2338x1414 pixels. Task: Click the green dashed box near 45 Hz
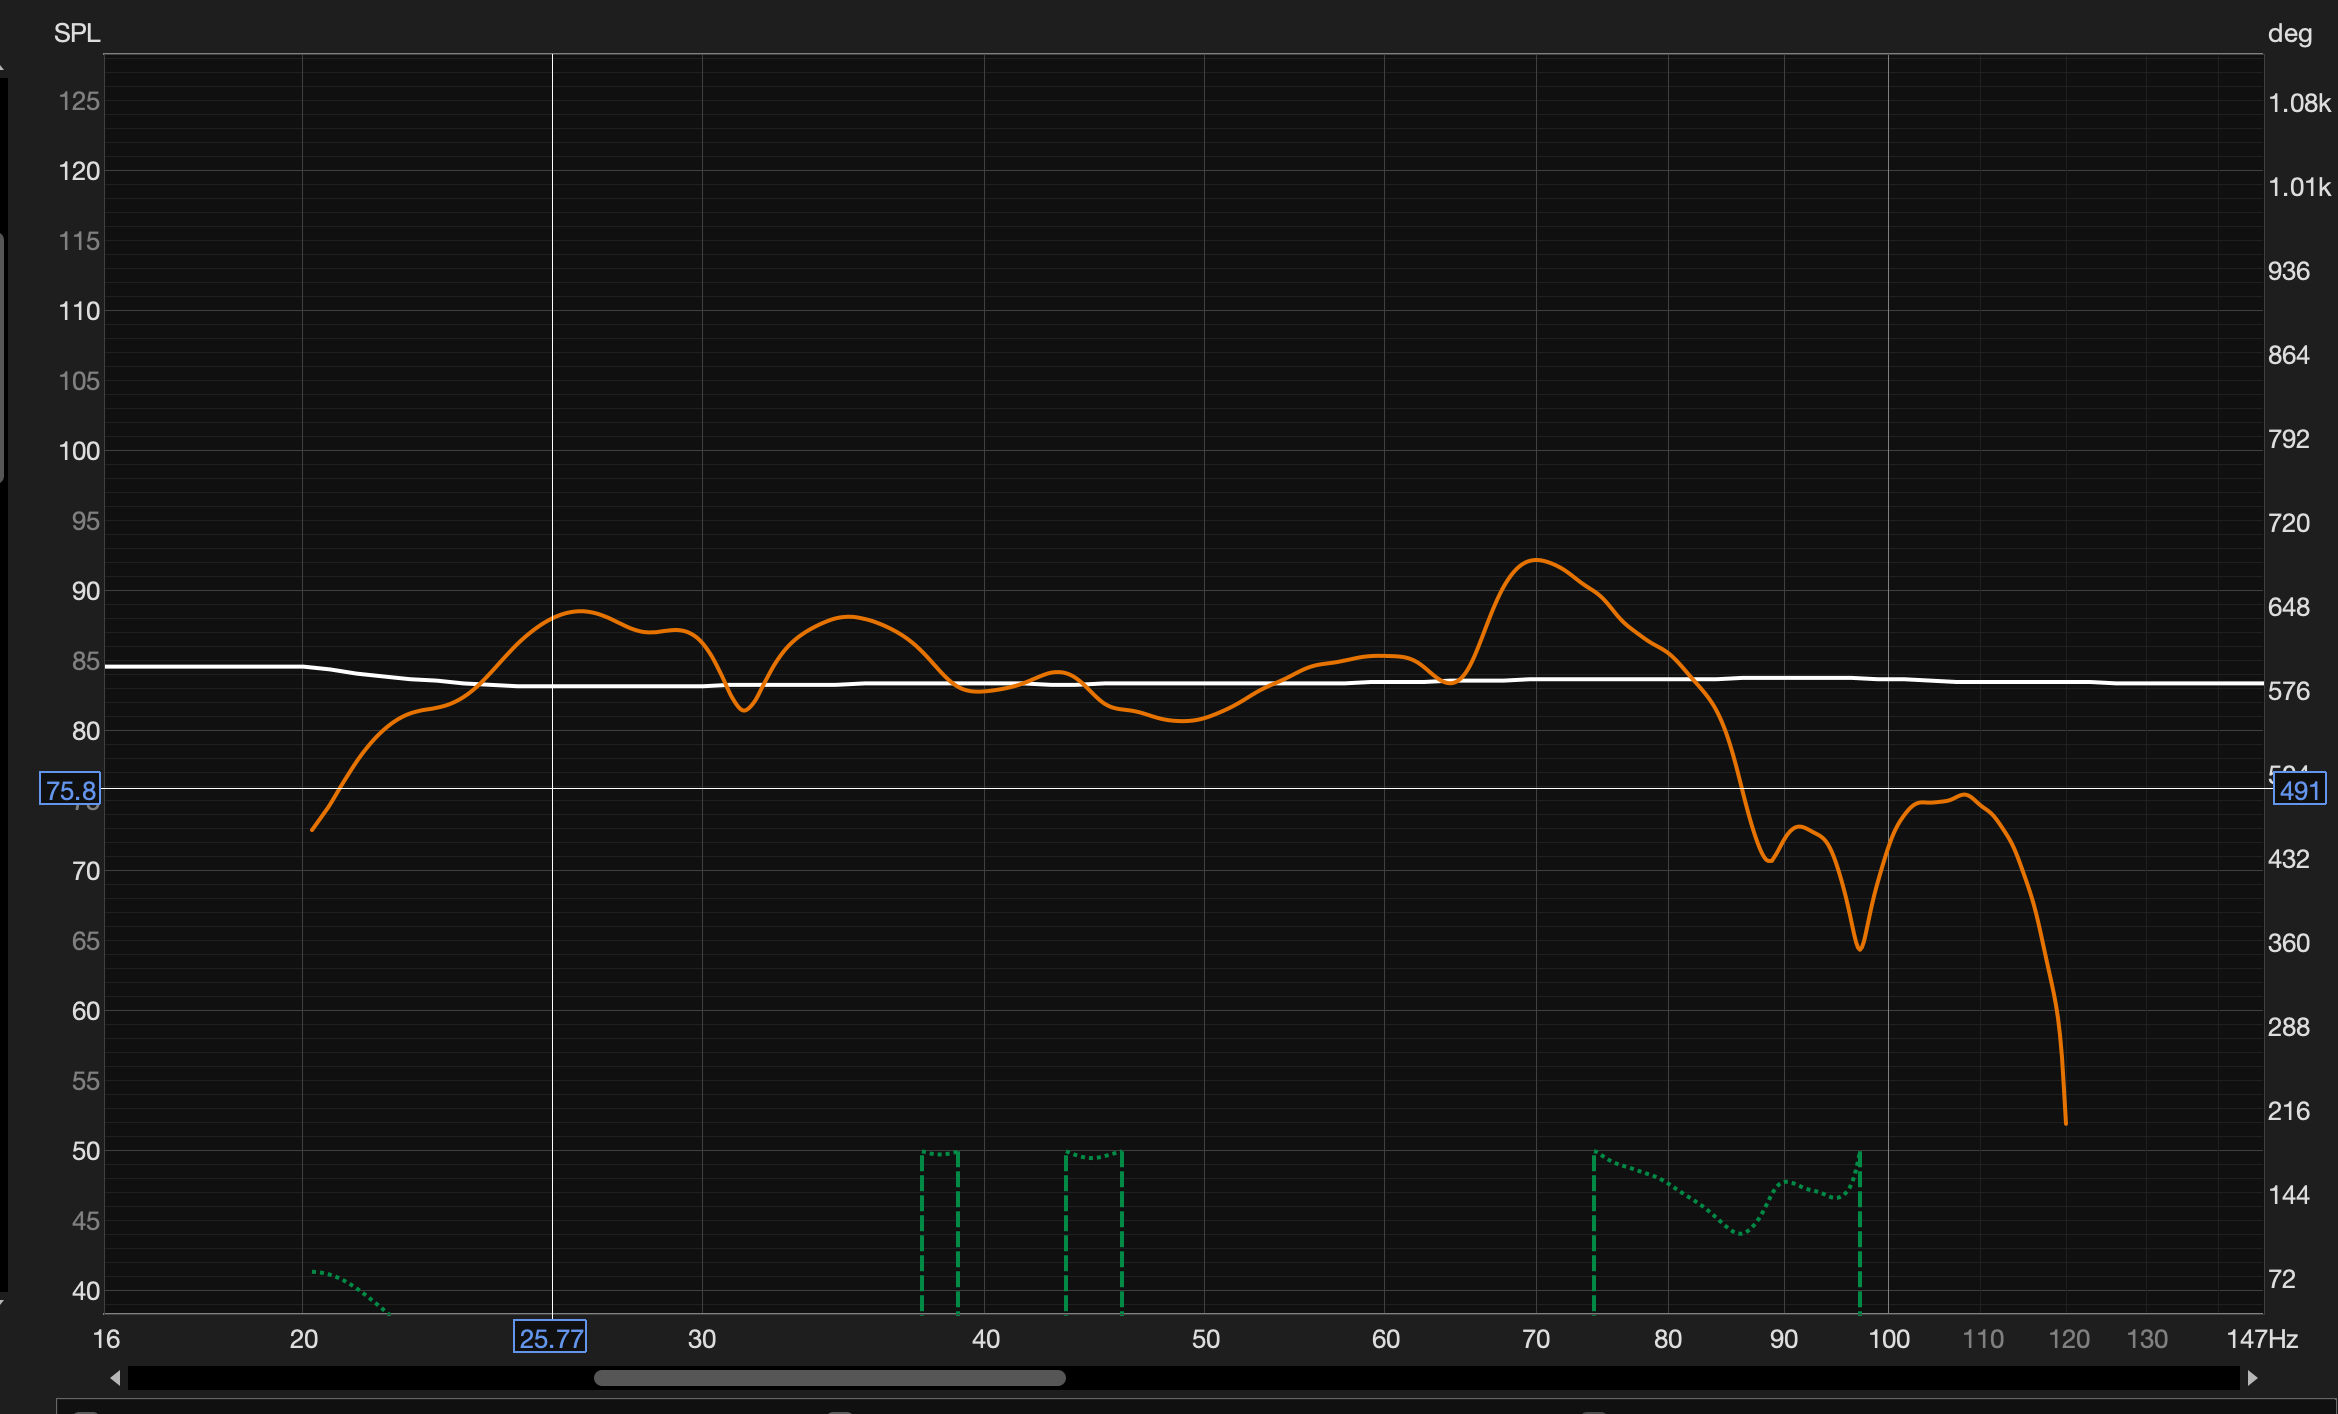(x=1093, y=1230)
